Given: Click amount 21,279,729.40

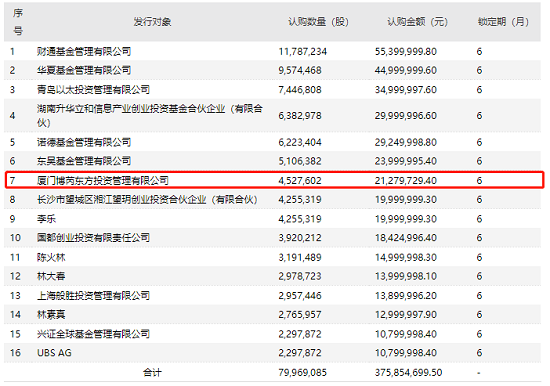Looking at the screenshot, I should click(x=406, y=180).
